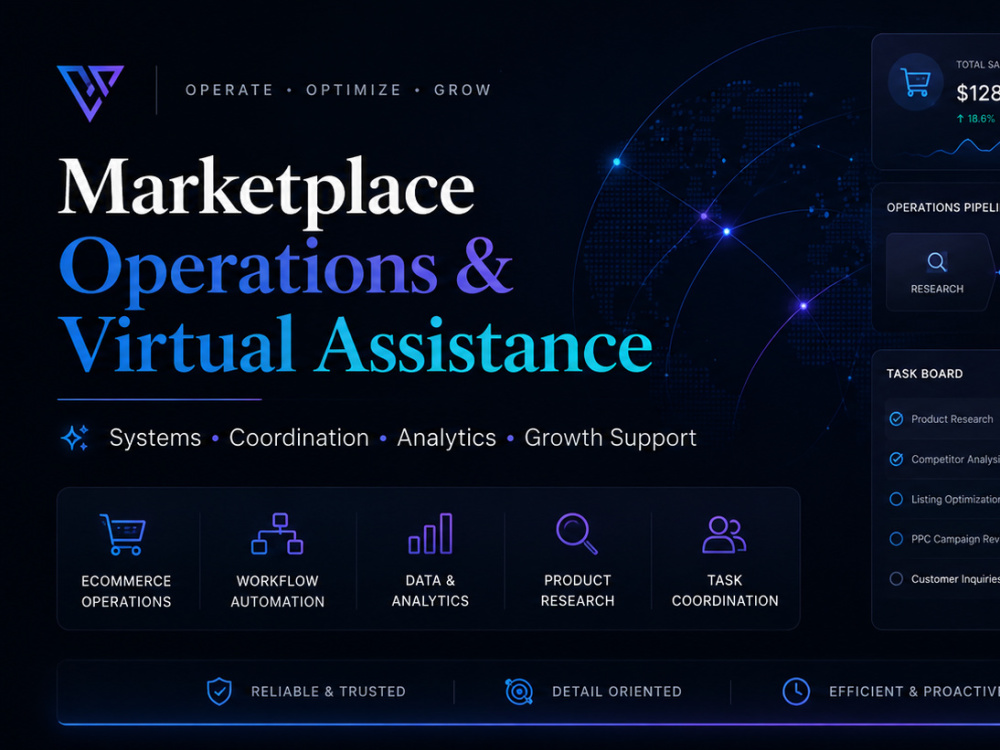The width and height of the screenshot is (1000, 750).
Task: Click the Data & Analytics label
Action: 430,591
